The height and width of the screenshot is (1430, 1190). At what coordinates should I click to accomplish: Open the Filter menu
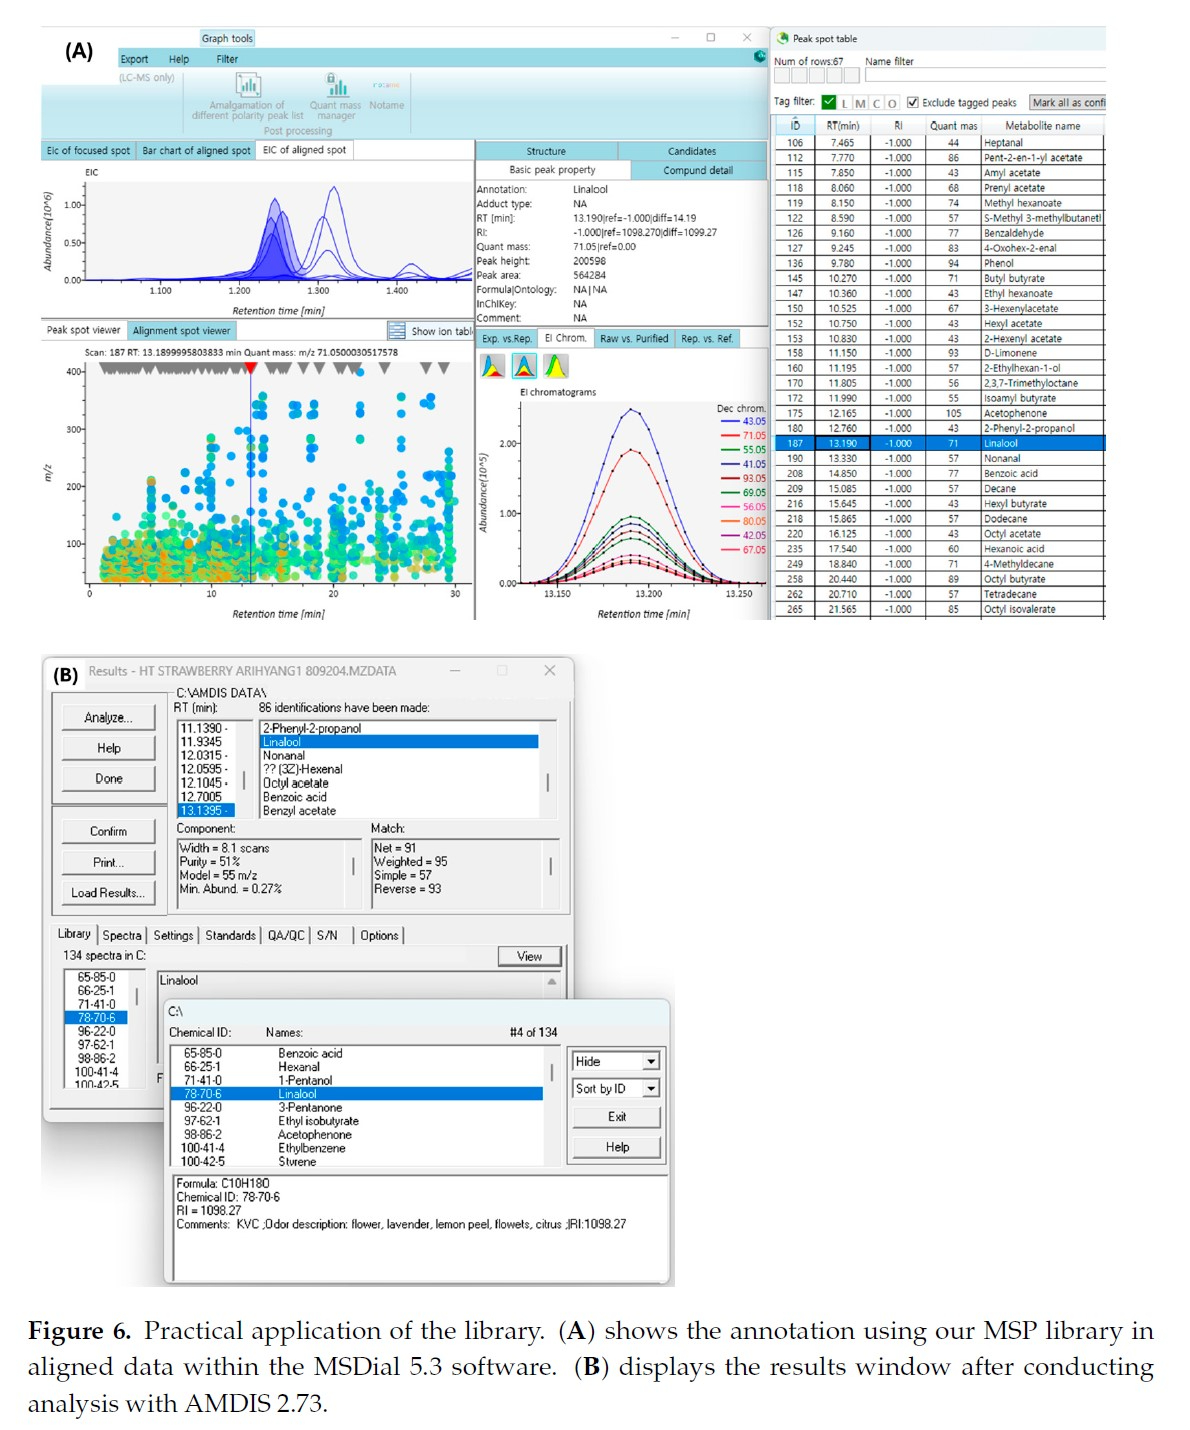(227, 59)
